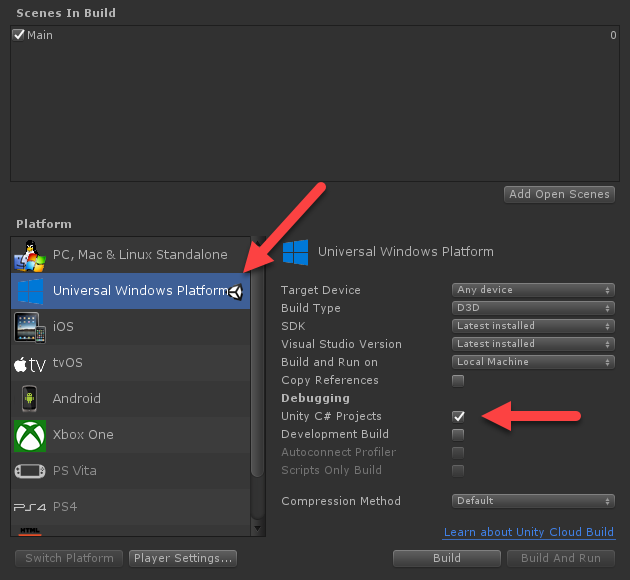Screen dimensions: 630x580
Task: Uncheck the Main scene checkbox
Action: [18, 35]
